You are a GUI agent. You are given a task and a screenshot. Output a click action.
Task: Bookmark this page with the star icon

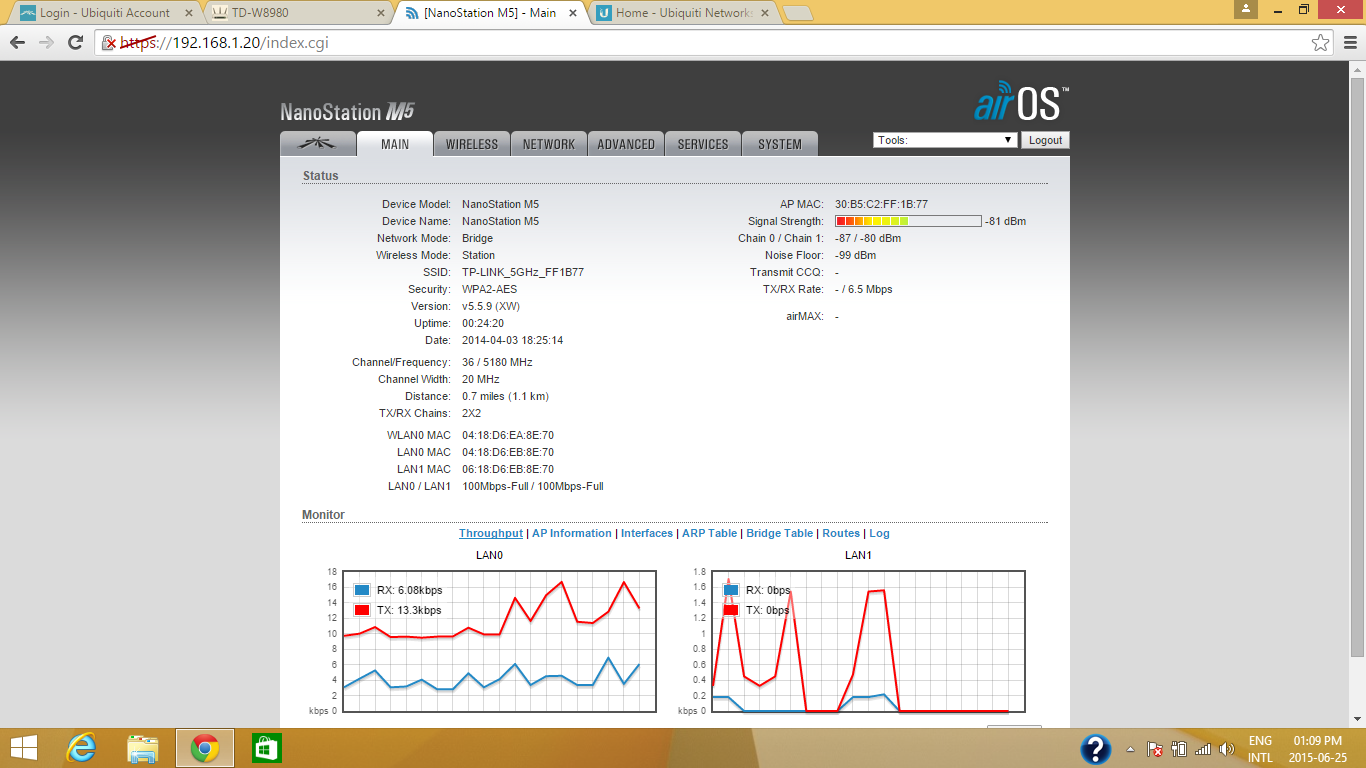[1321, 43]
